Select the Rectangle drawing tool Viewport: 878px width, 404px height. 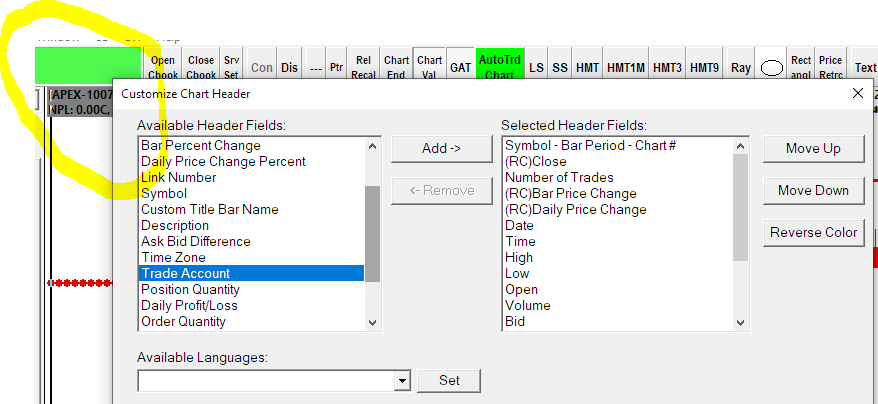tap(801, 66)
